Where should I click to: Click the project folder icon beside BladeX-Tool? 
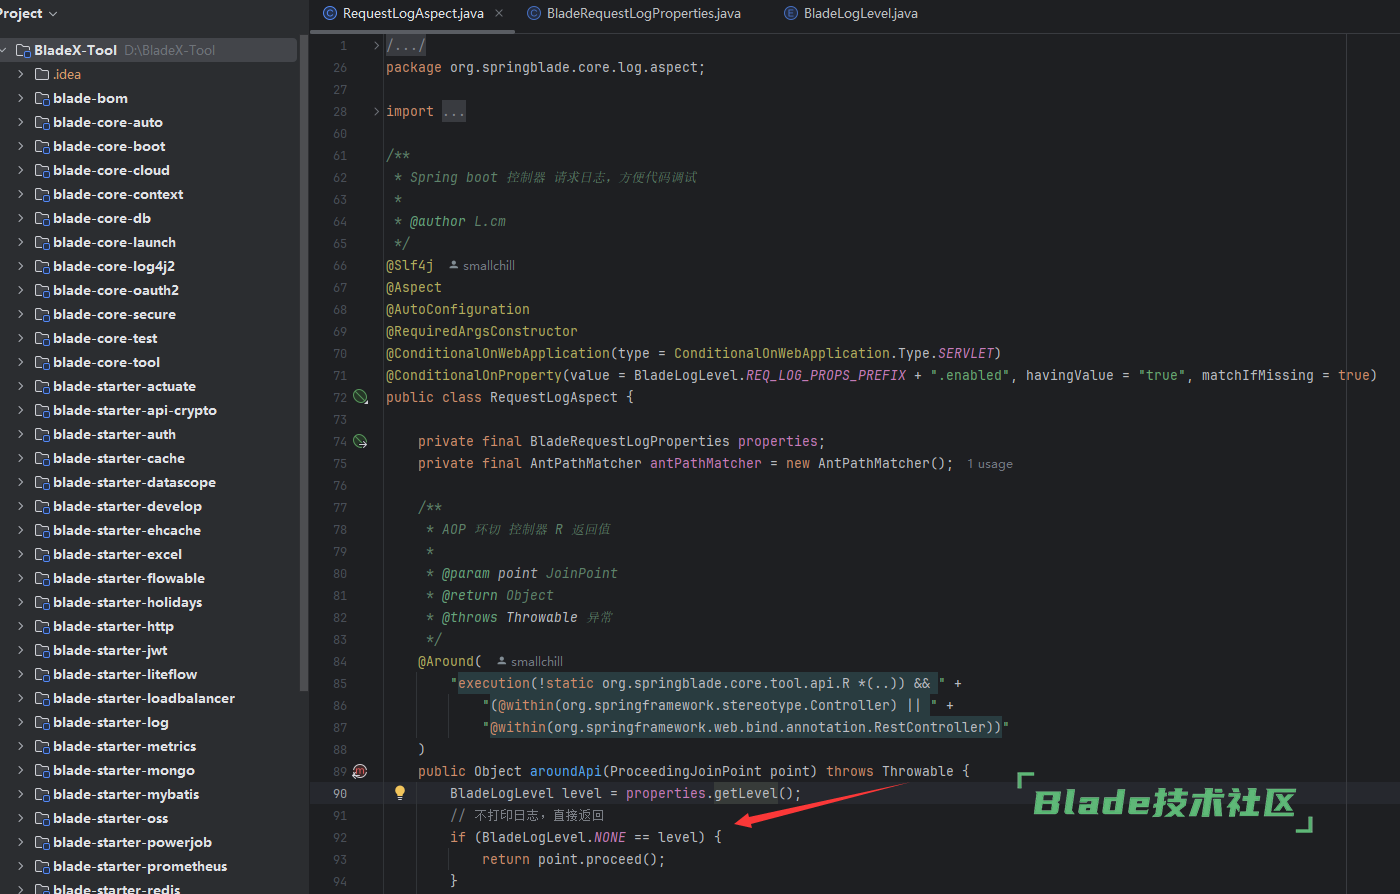pos(23,50)
